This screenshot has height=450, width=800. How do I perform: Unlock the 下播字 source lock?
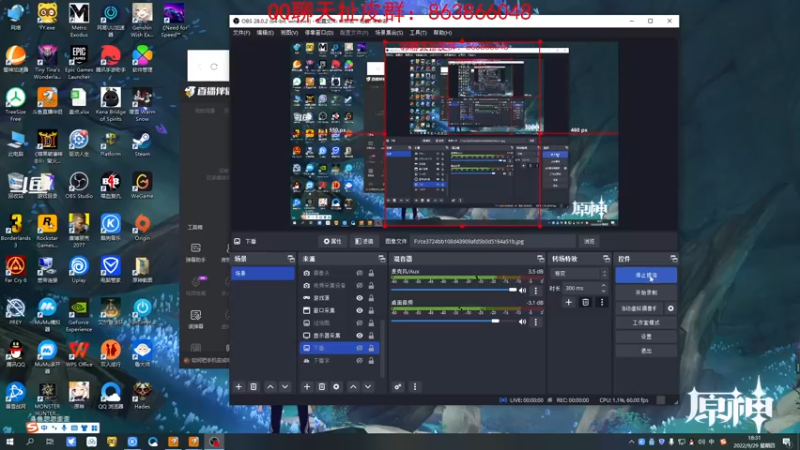(371, 360)
